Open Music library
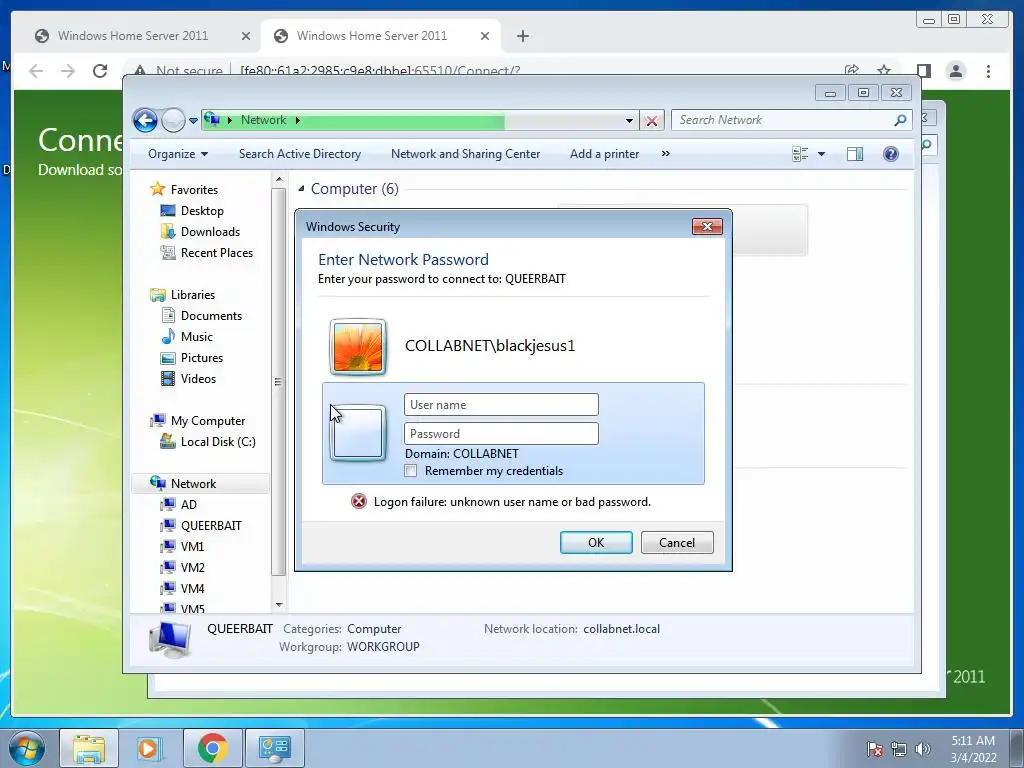 coord(196,337)
